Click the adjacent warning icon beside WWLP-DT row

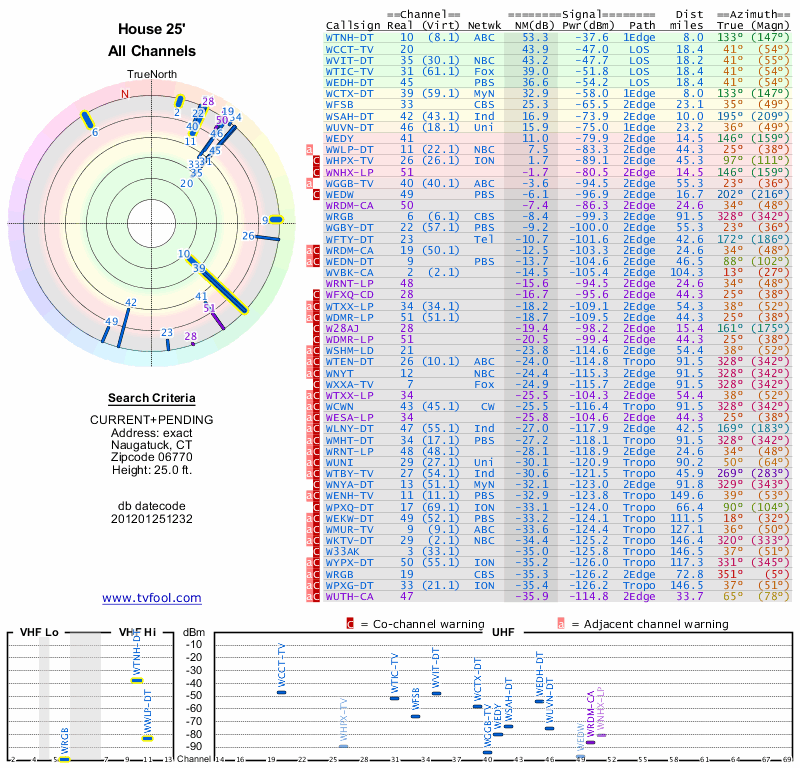pos(309,150)
